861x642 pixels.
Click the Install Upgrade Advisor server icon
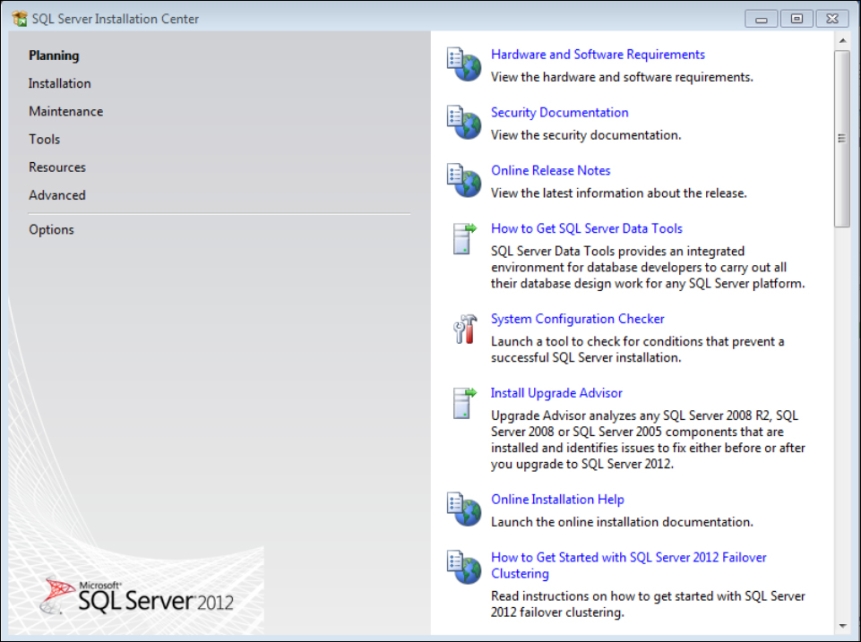pos(464,403)
